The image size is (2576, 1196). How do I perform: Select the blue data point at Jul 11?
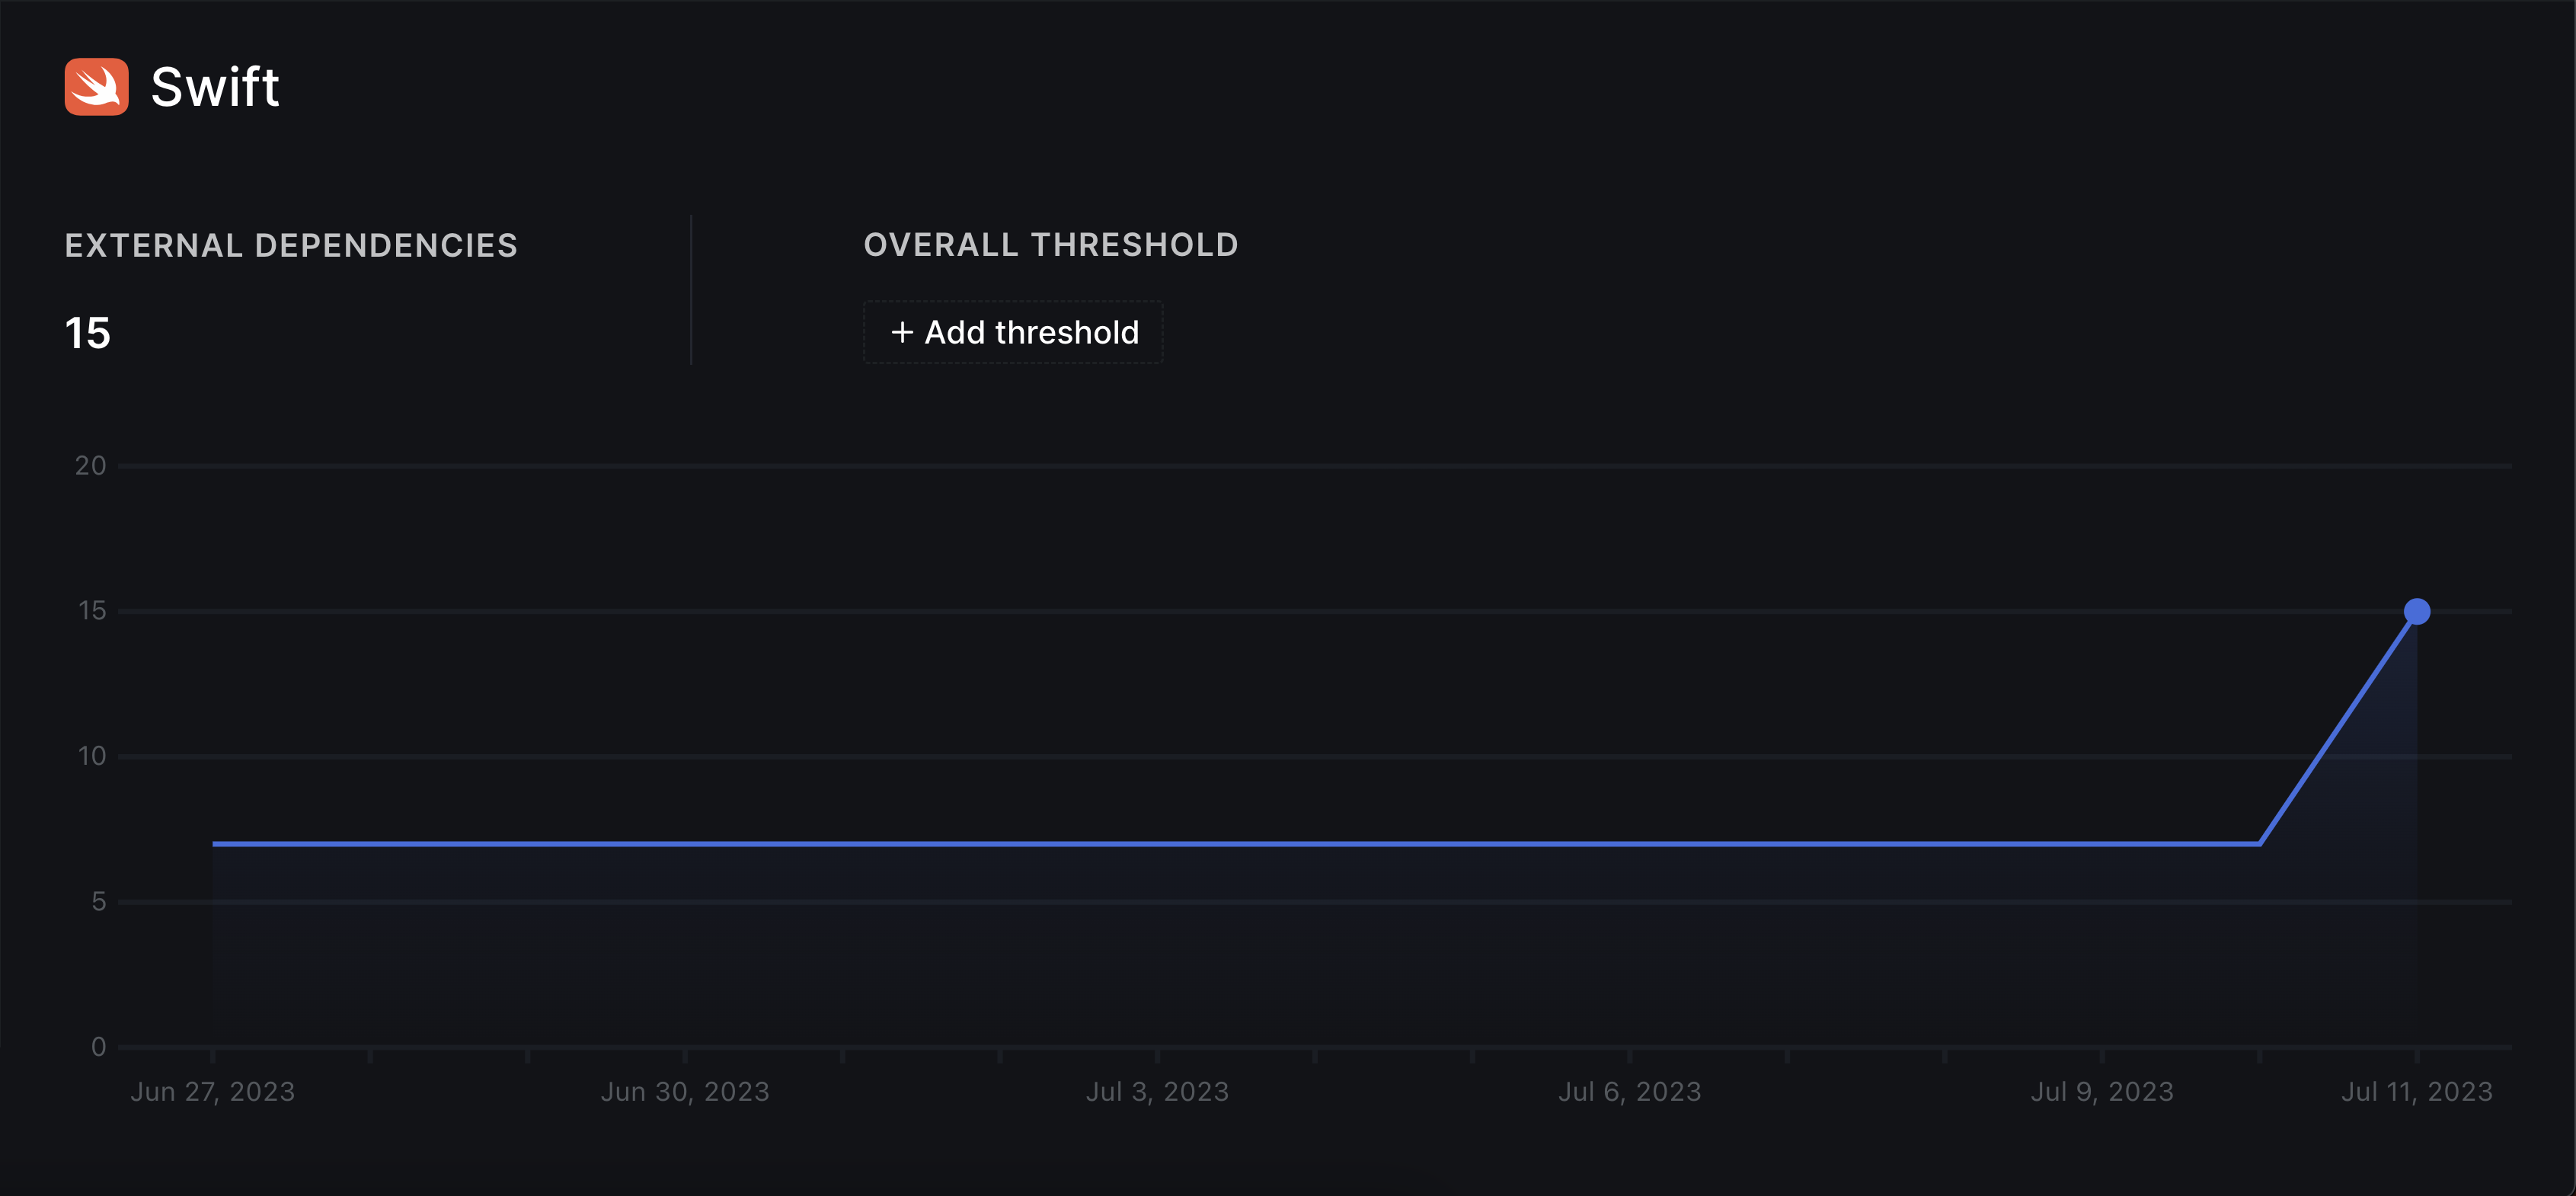2416,611
